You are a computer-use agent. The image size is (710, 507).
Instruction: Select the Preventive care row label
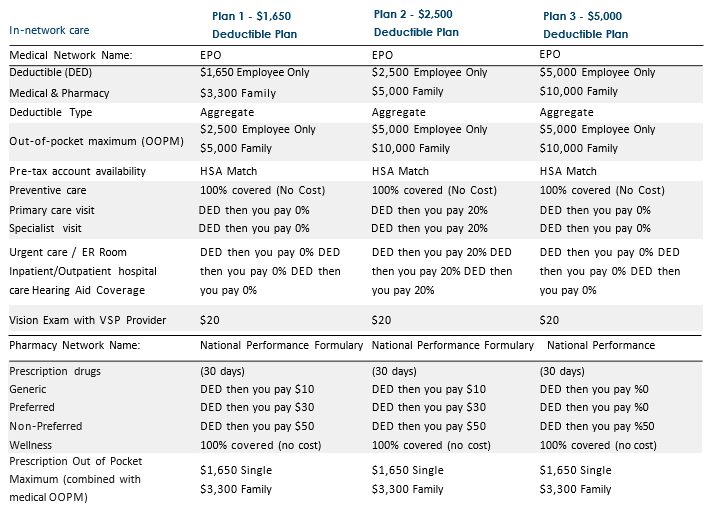pos(49,190)
